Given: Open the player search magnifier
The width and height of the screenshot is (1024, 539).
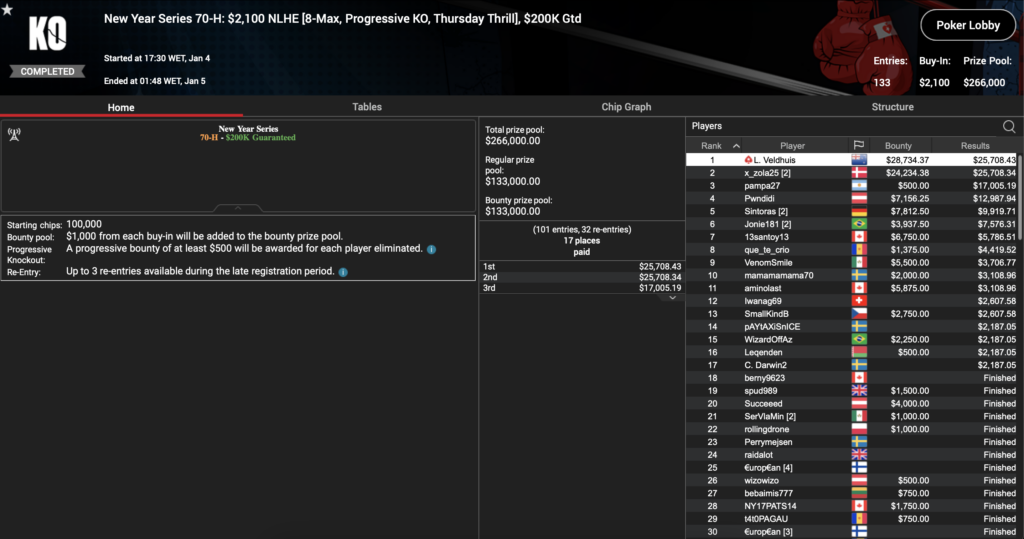Looking at the screenshot, I should (x=1009, y=127).
